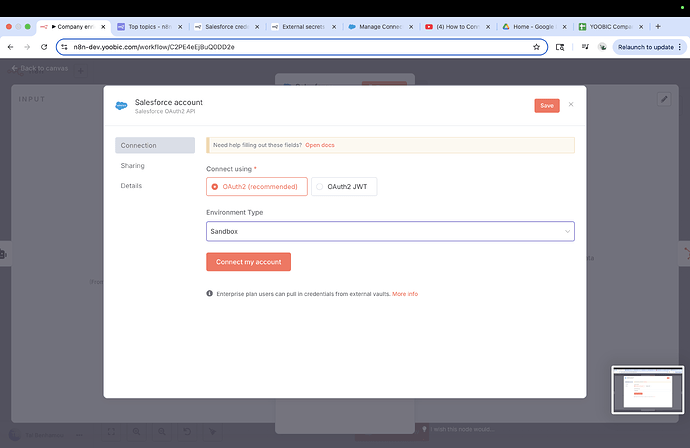
Task: Select OAuth2 (recommended) radio option
Action: (x=257, y=187)
